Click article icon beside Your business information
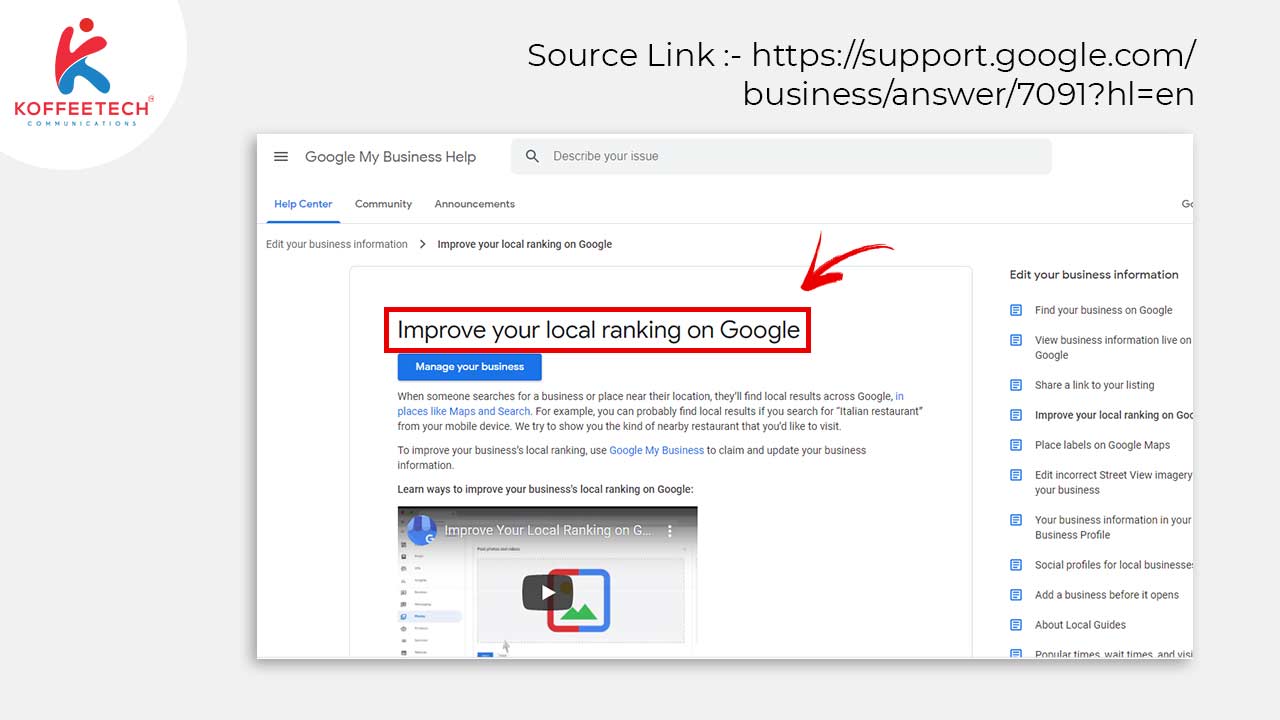 (x=1016, y=520)
